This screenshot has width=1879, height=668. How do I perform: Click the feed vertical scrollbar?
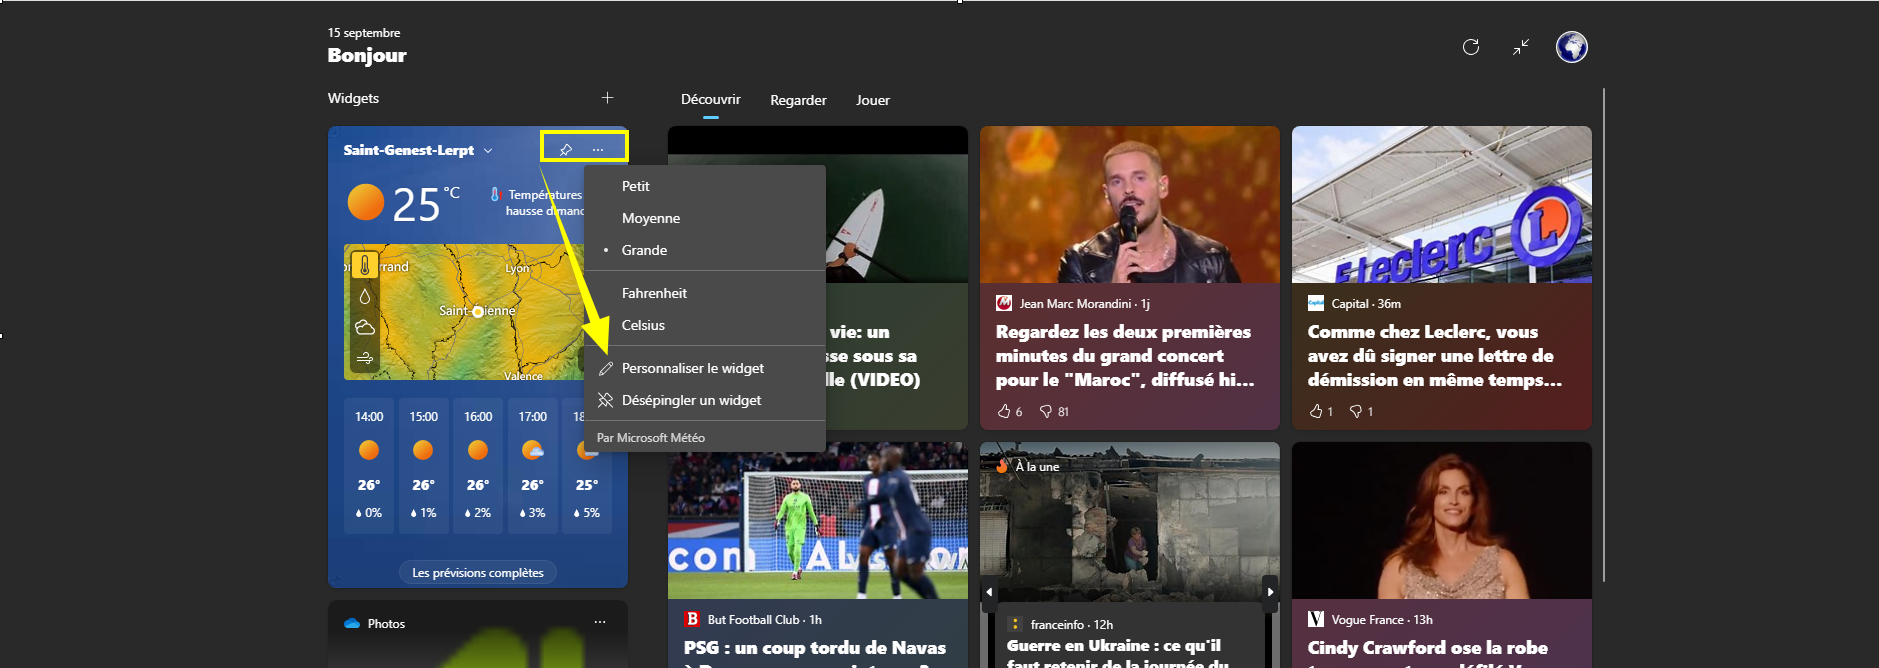click(x=1603, y=335)
